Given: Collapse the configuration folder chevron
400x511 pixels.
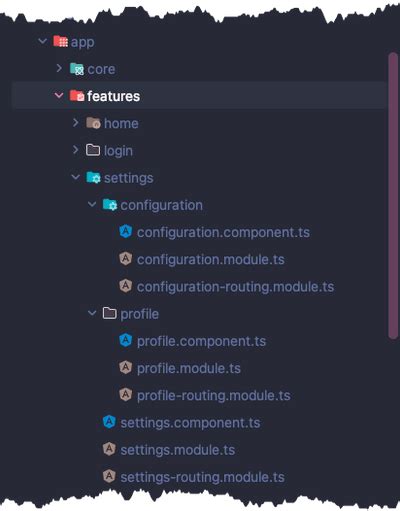Looking at the screenshot, I should pyautogui.click(x=92, y=204).
